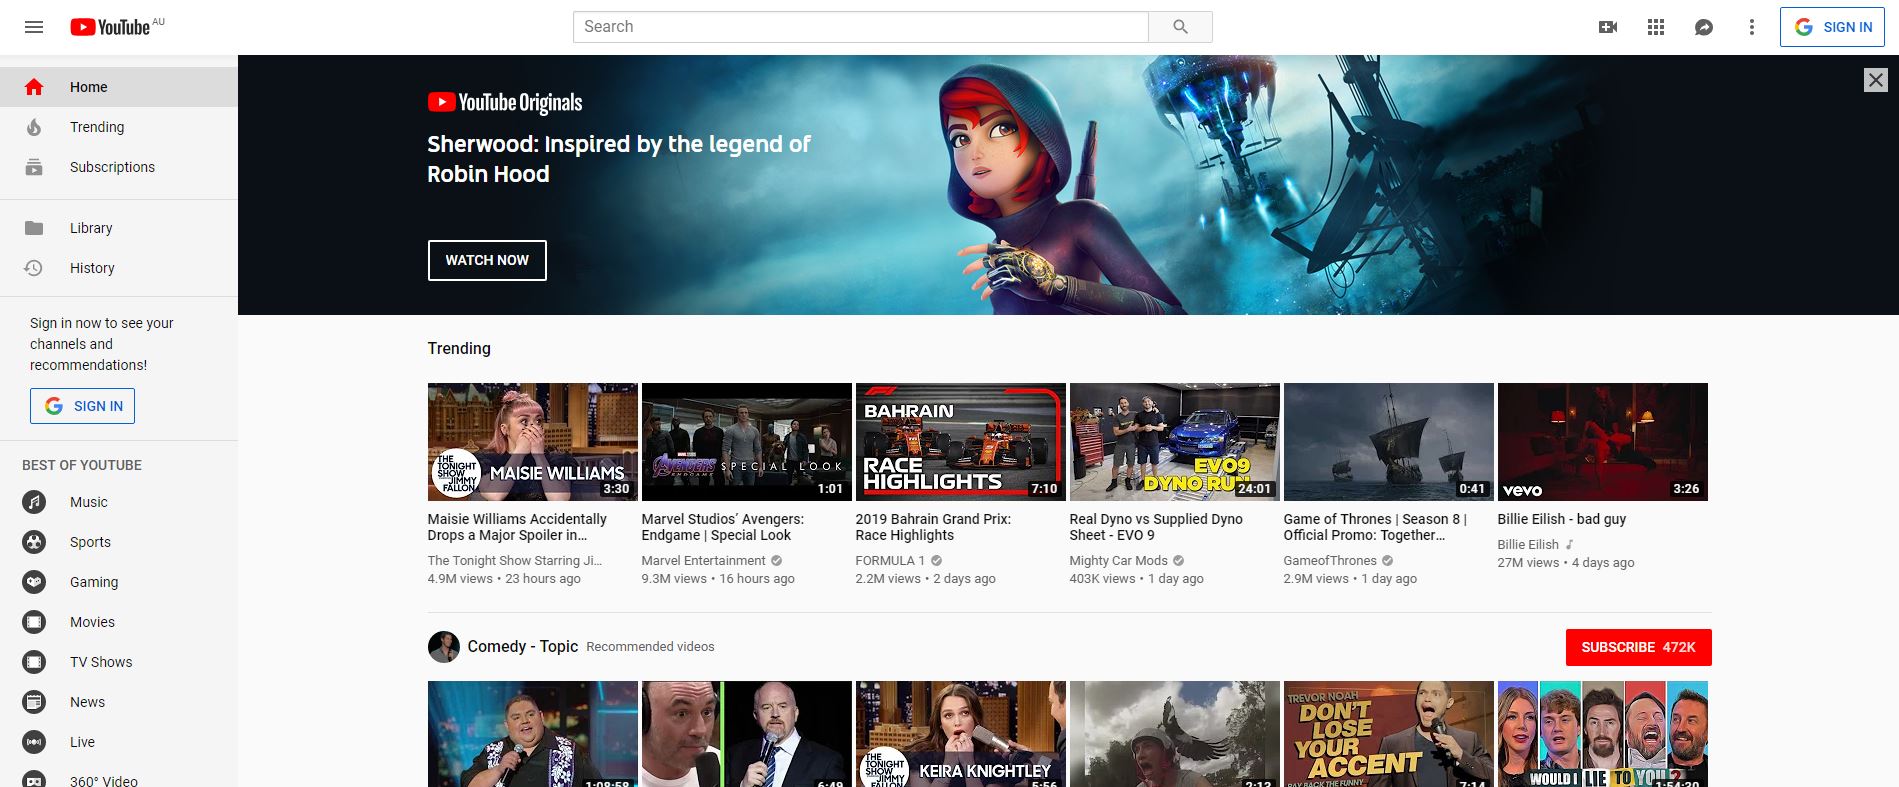Click the Home icon in sidebar

click(x=34, y=87)
